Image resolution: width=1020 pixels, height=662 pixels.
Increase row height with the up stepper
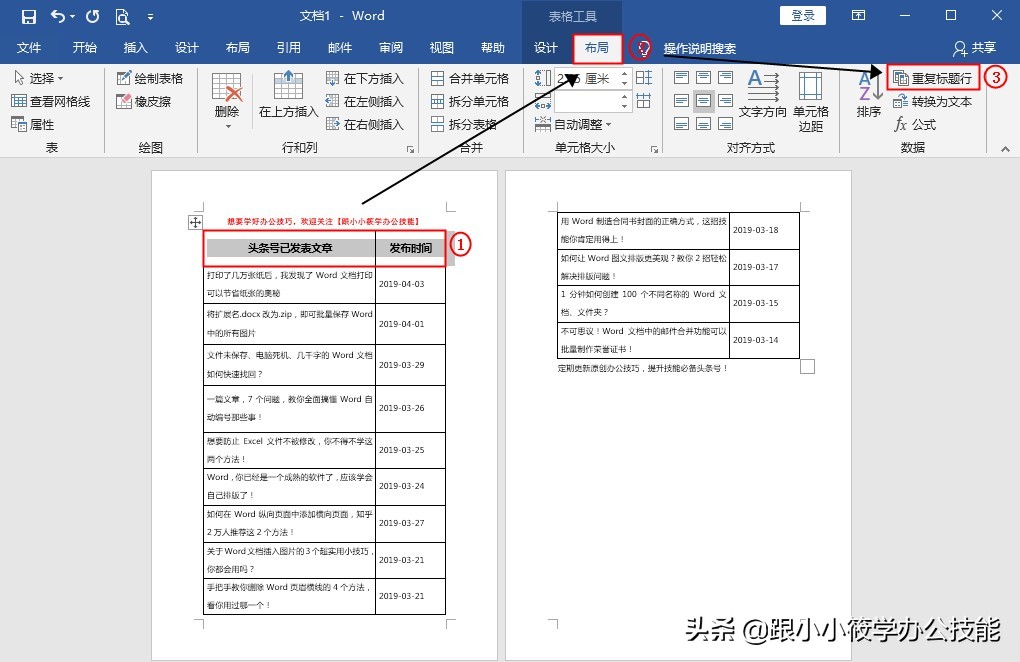pos(625,72)
